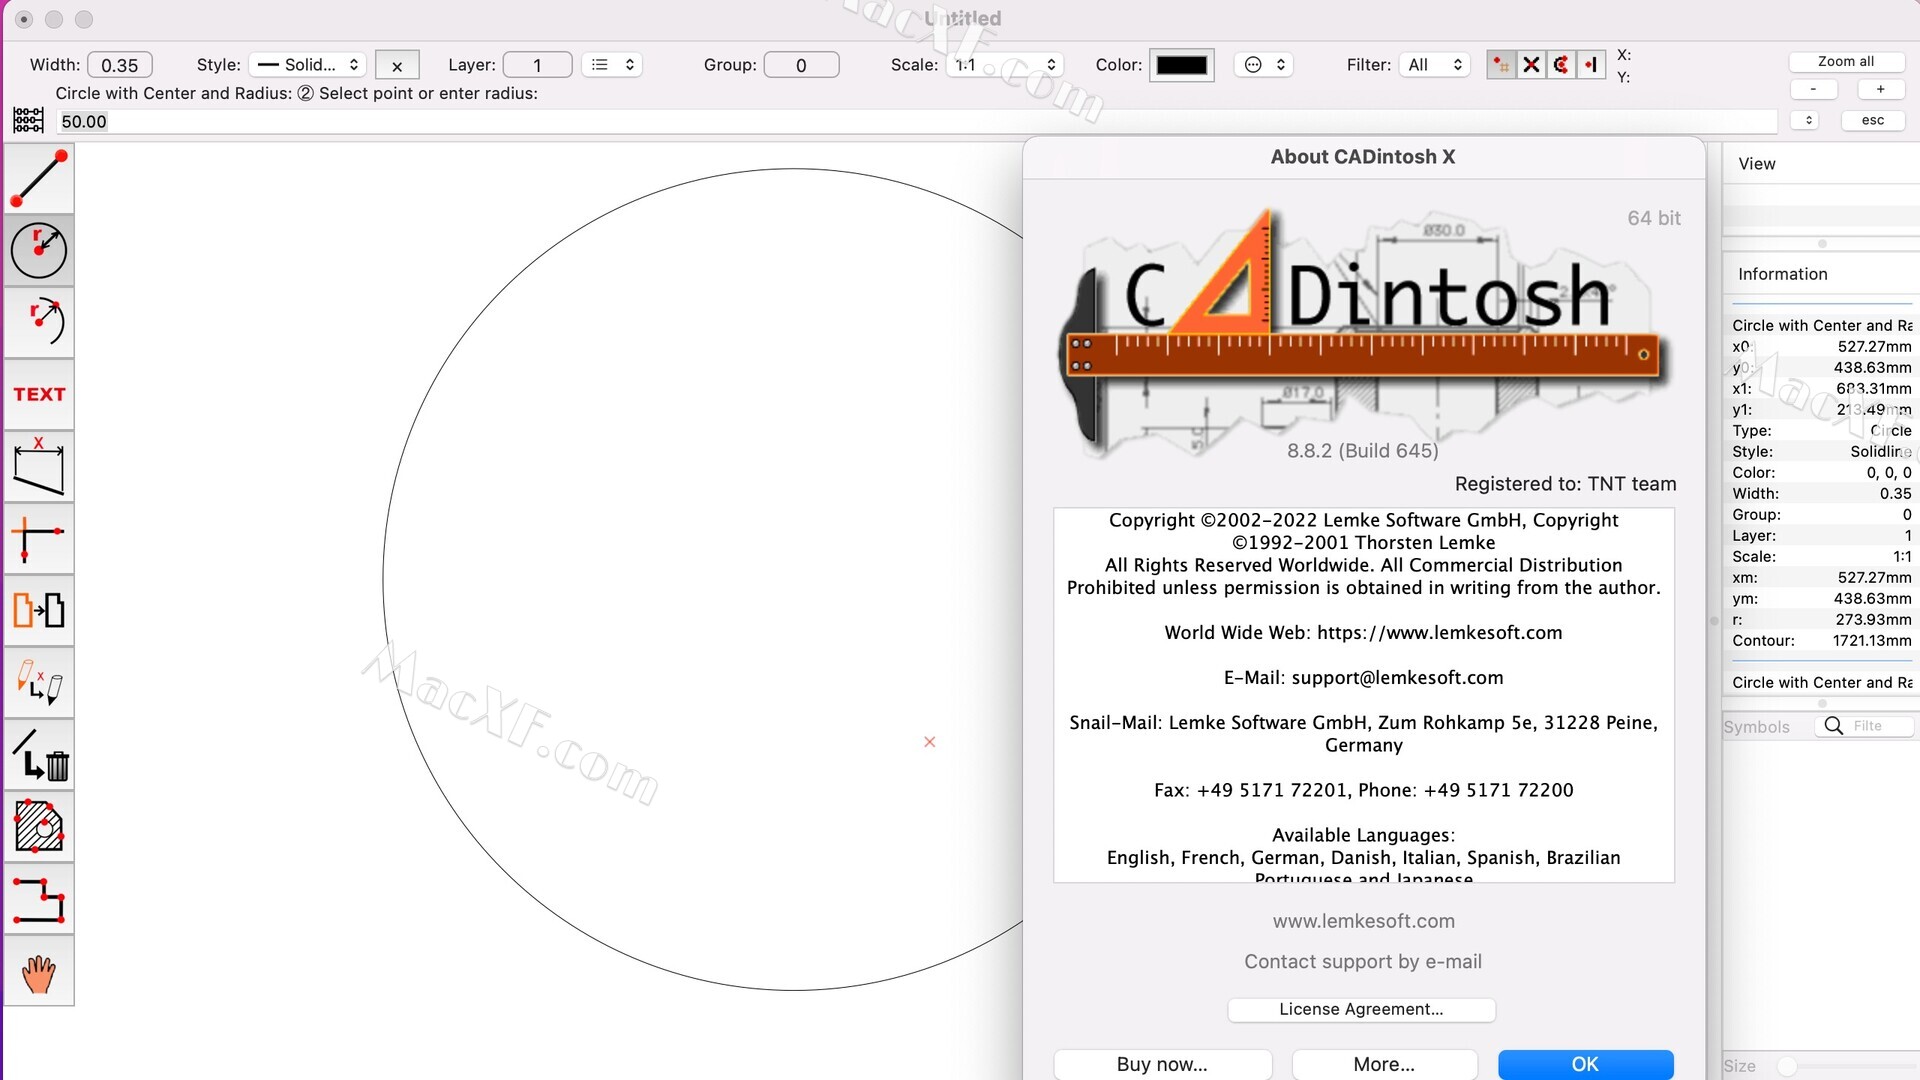Confirm the About dialog with OK
Image resolution: width=1920 pixels, height=1080 pixels.
tap(1585, 1064)
